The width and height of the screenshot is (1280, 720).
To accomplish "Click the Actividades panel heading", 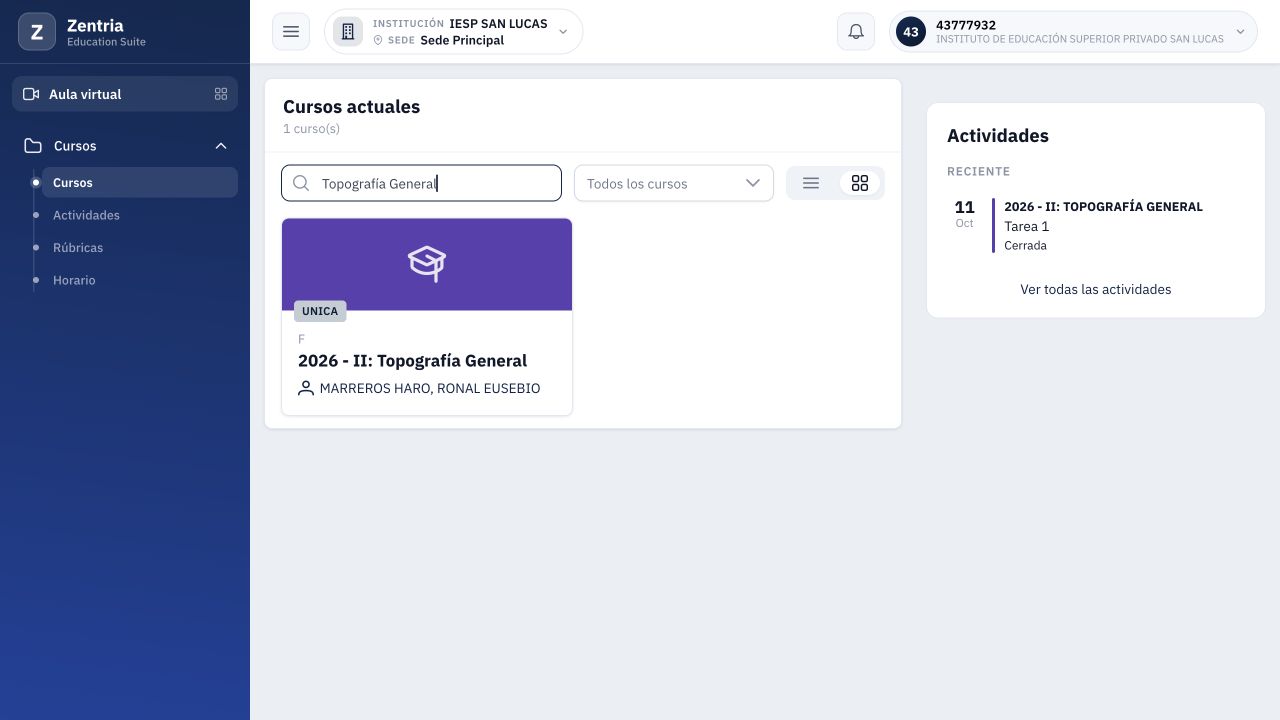I will click(x=998, y=136).
